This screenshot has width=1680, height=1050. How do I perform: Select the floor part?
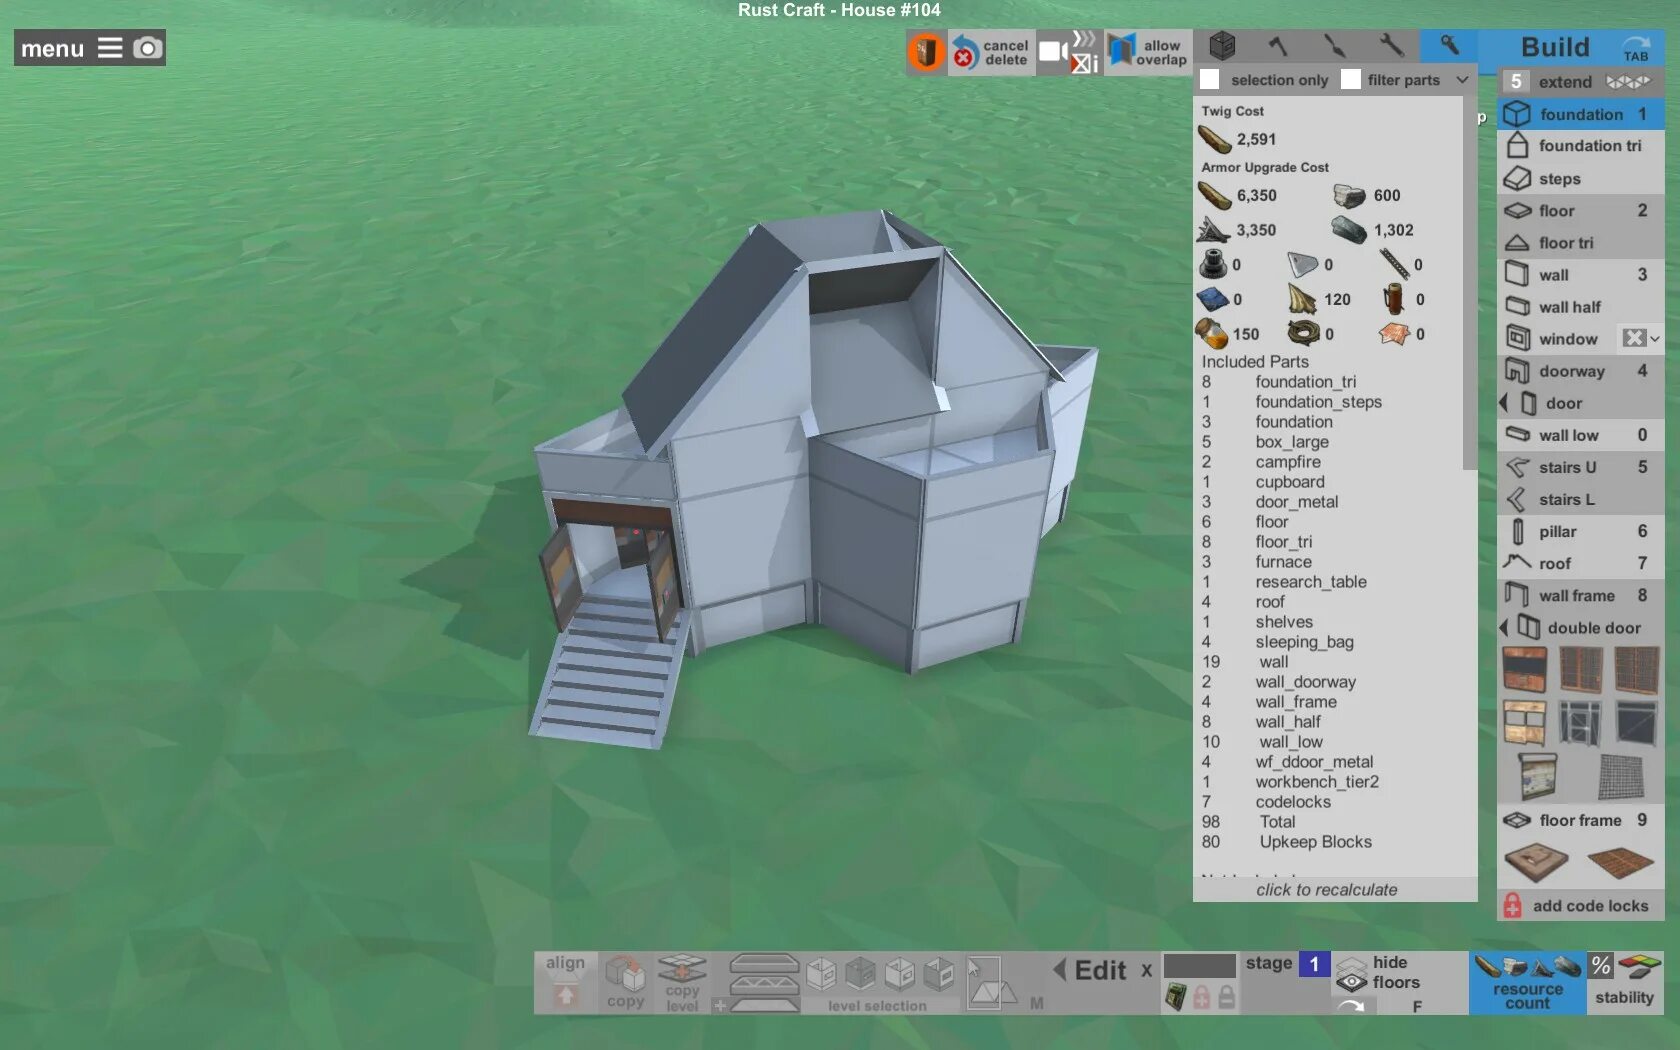(x=1581, y=211)
